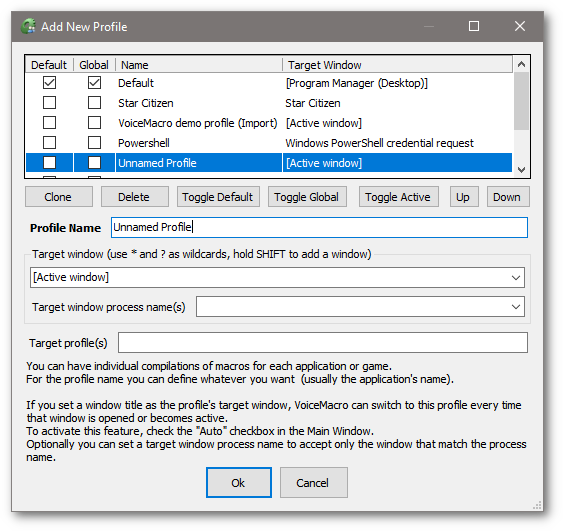Screen dimensions: 563x531
Task: Open the Target window dropdown
Action: click(516, 278)
